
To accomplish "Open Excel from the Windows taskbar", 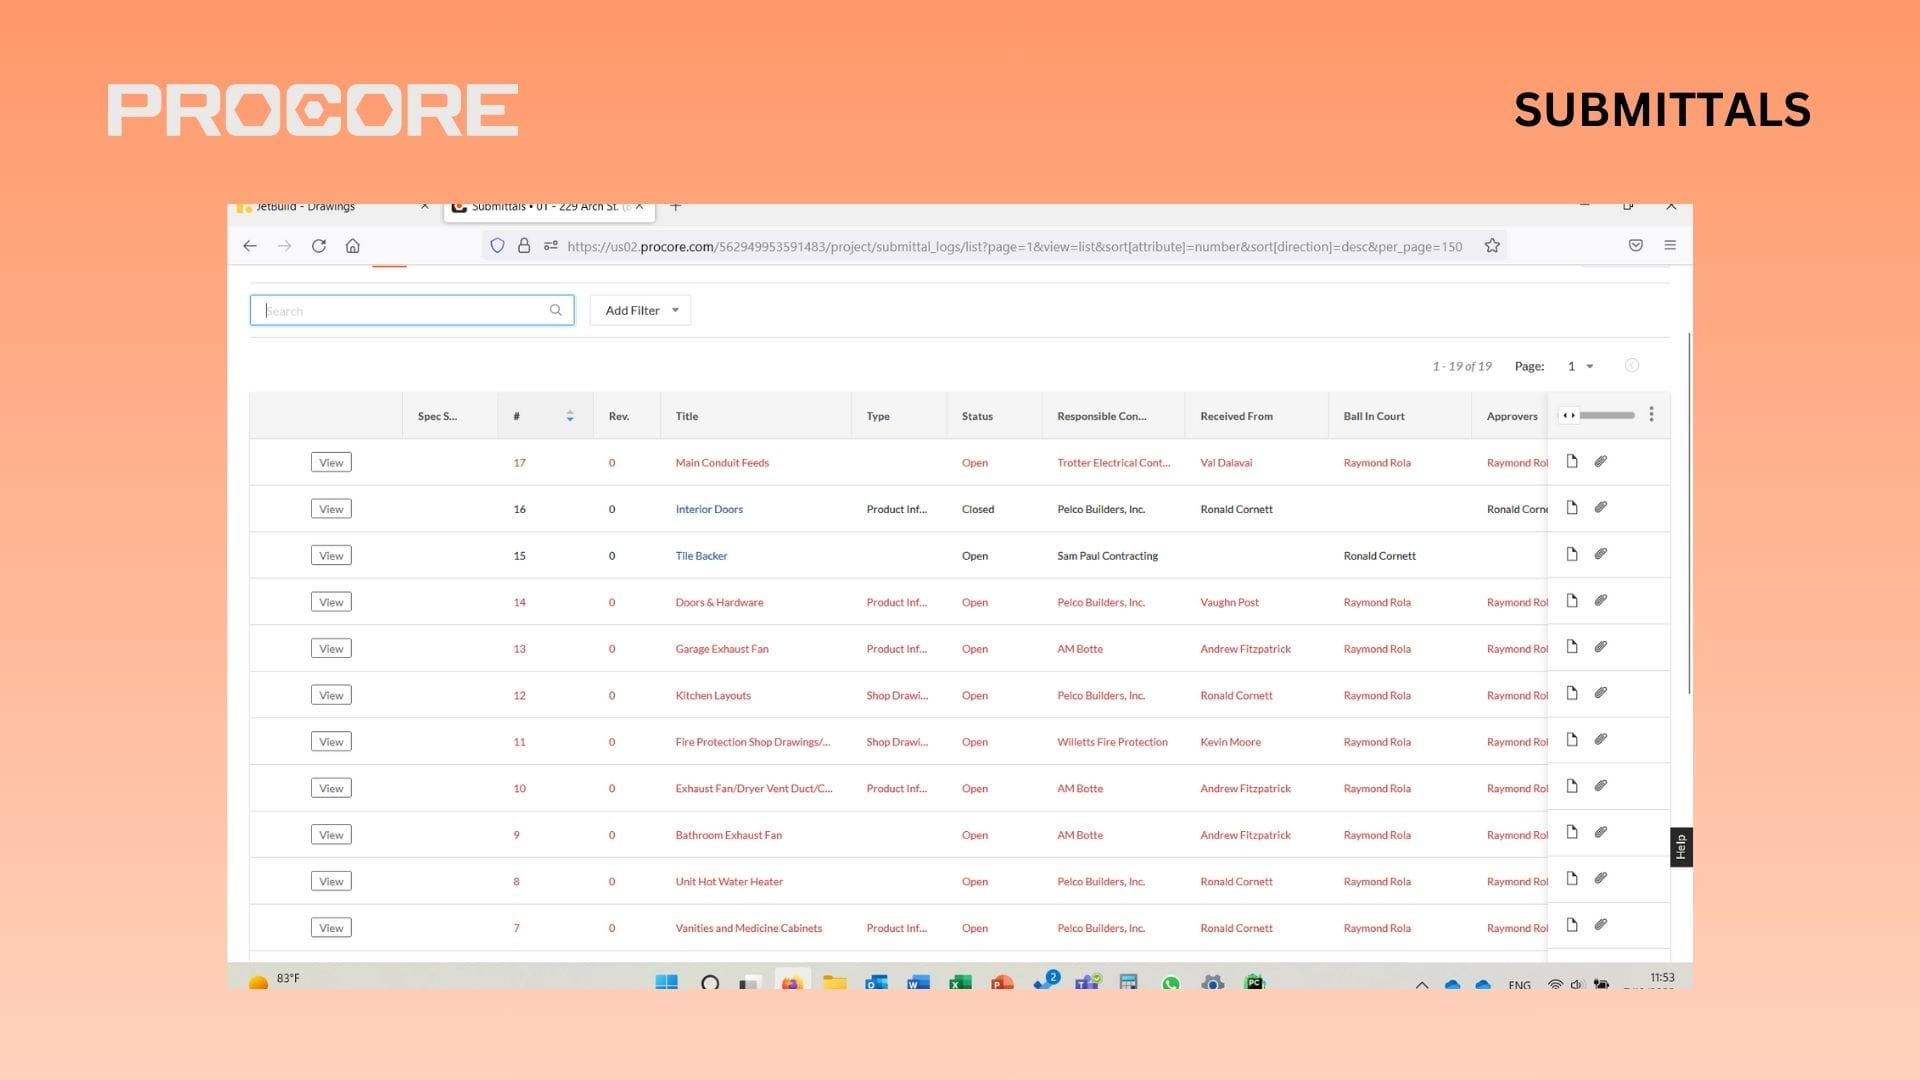I will (960, 982).
